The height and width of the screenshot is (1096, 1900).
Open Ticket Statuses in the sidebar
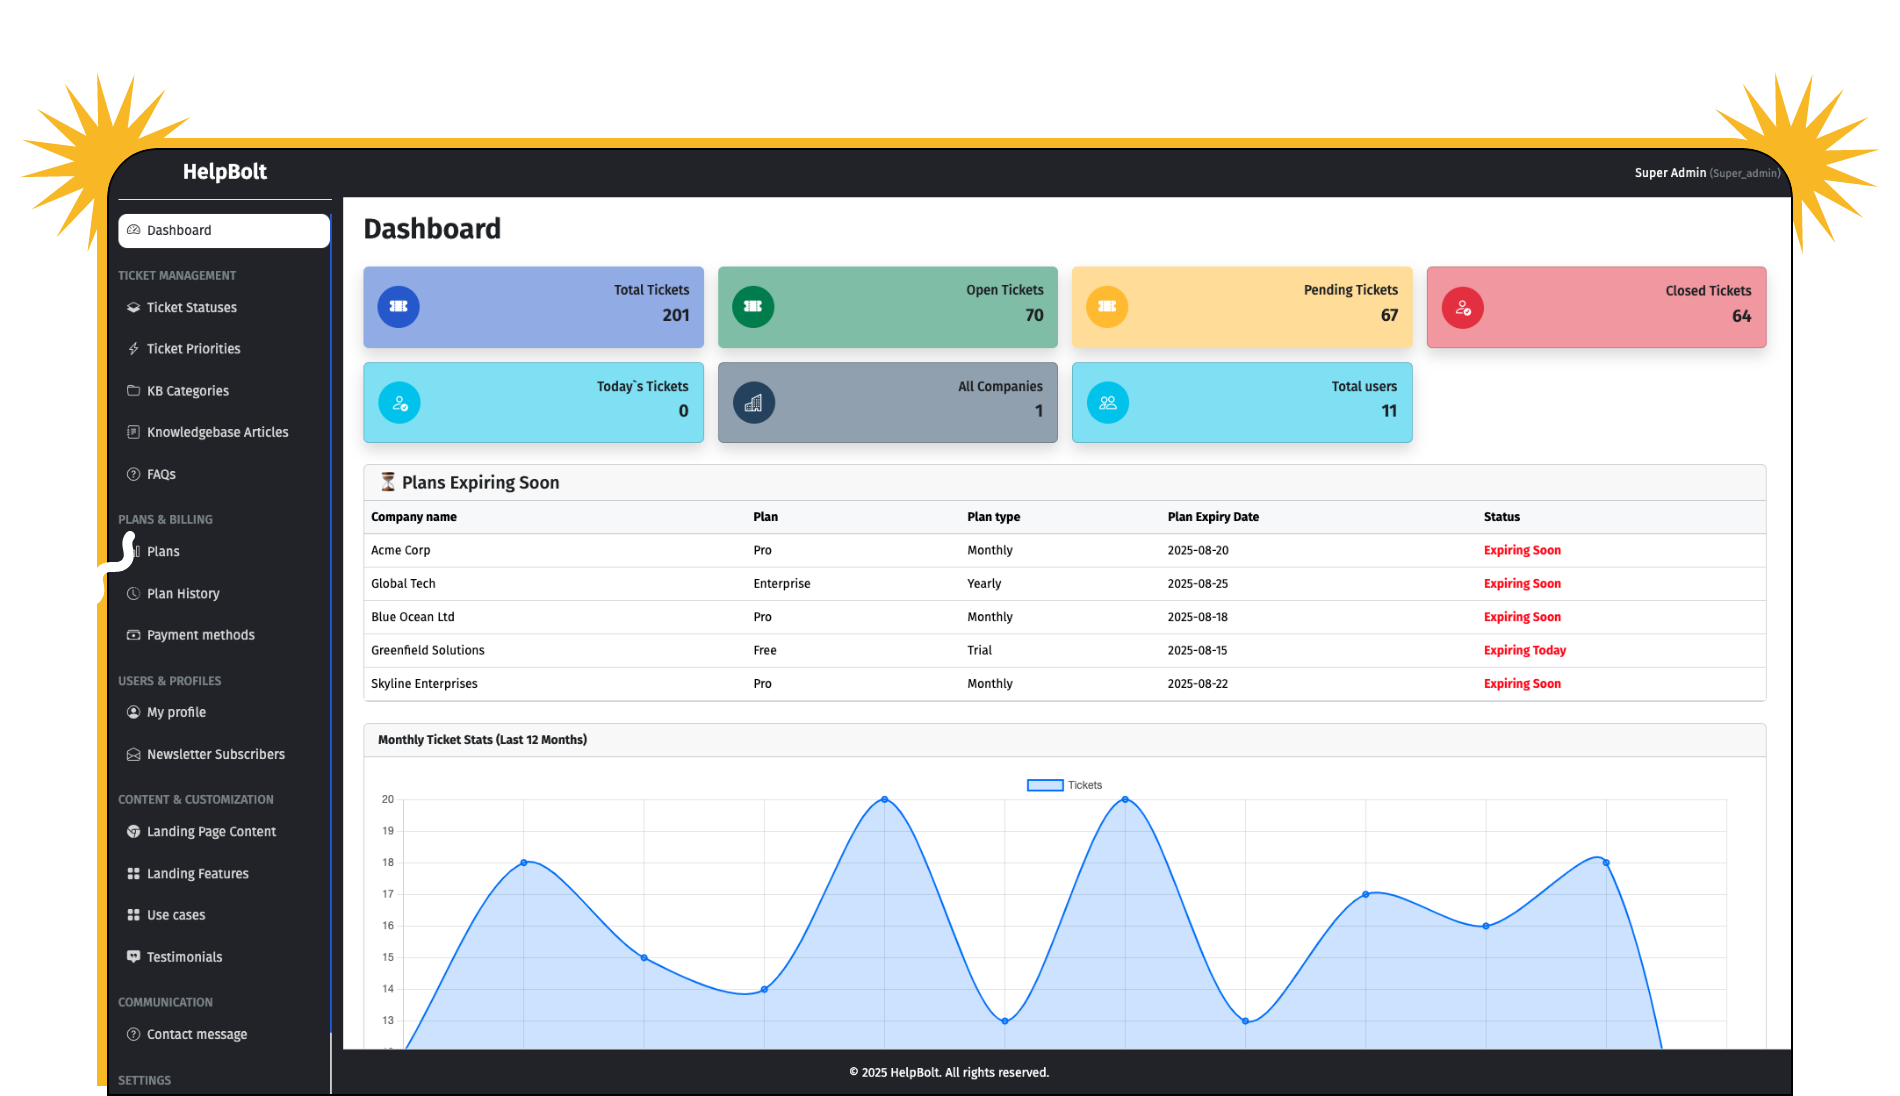191,307
